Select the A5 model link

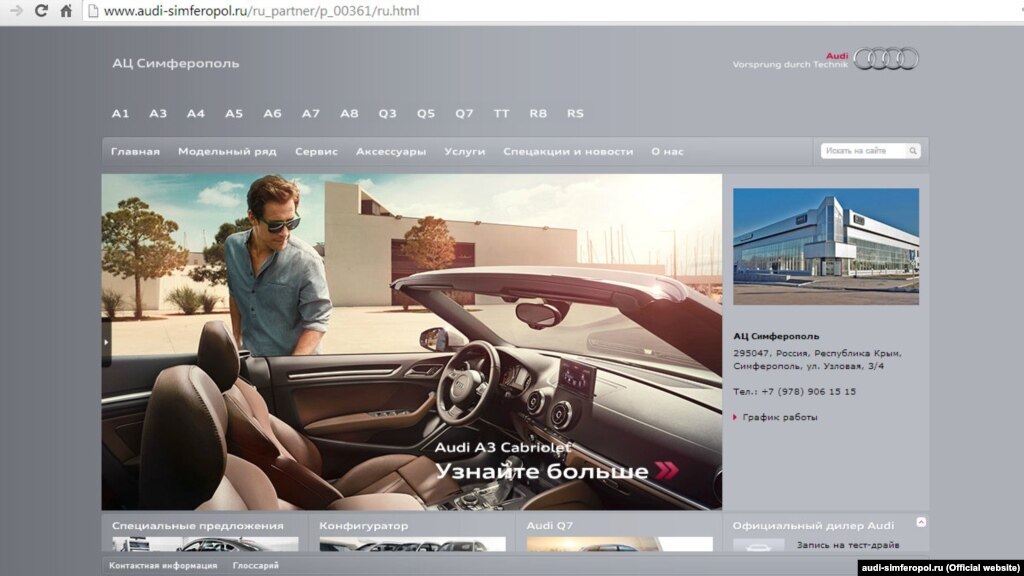(234, 114)
